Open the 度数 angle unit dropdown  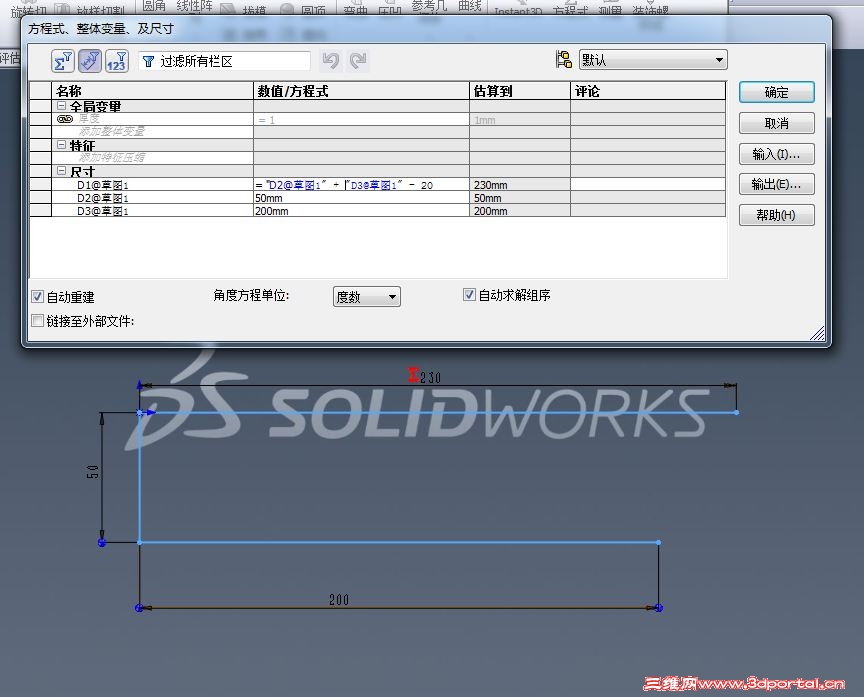click(366, 297)
